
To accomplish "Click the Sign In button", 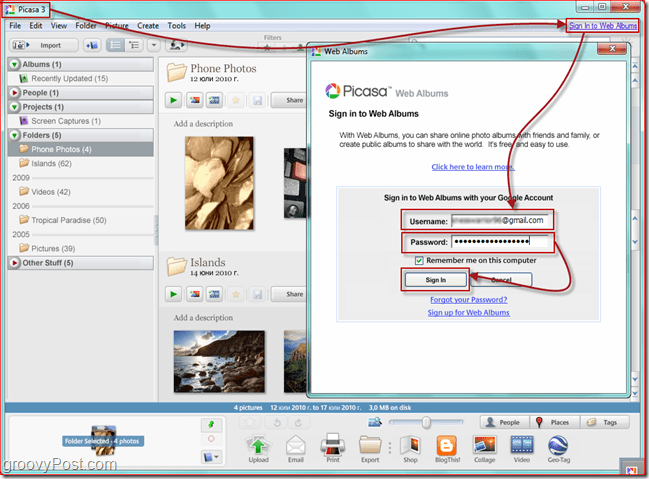I will (435, 280).
